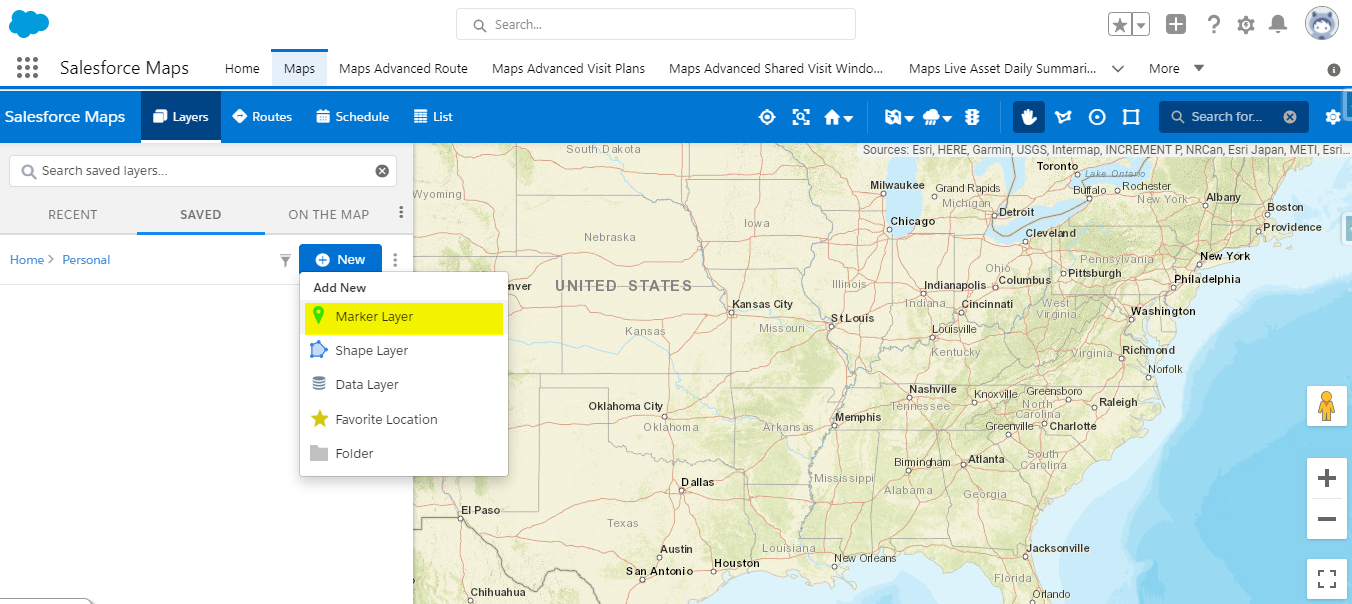1352x604 pixels.
Task: Switch to the Recent tab
Action: click(72, 214)
